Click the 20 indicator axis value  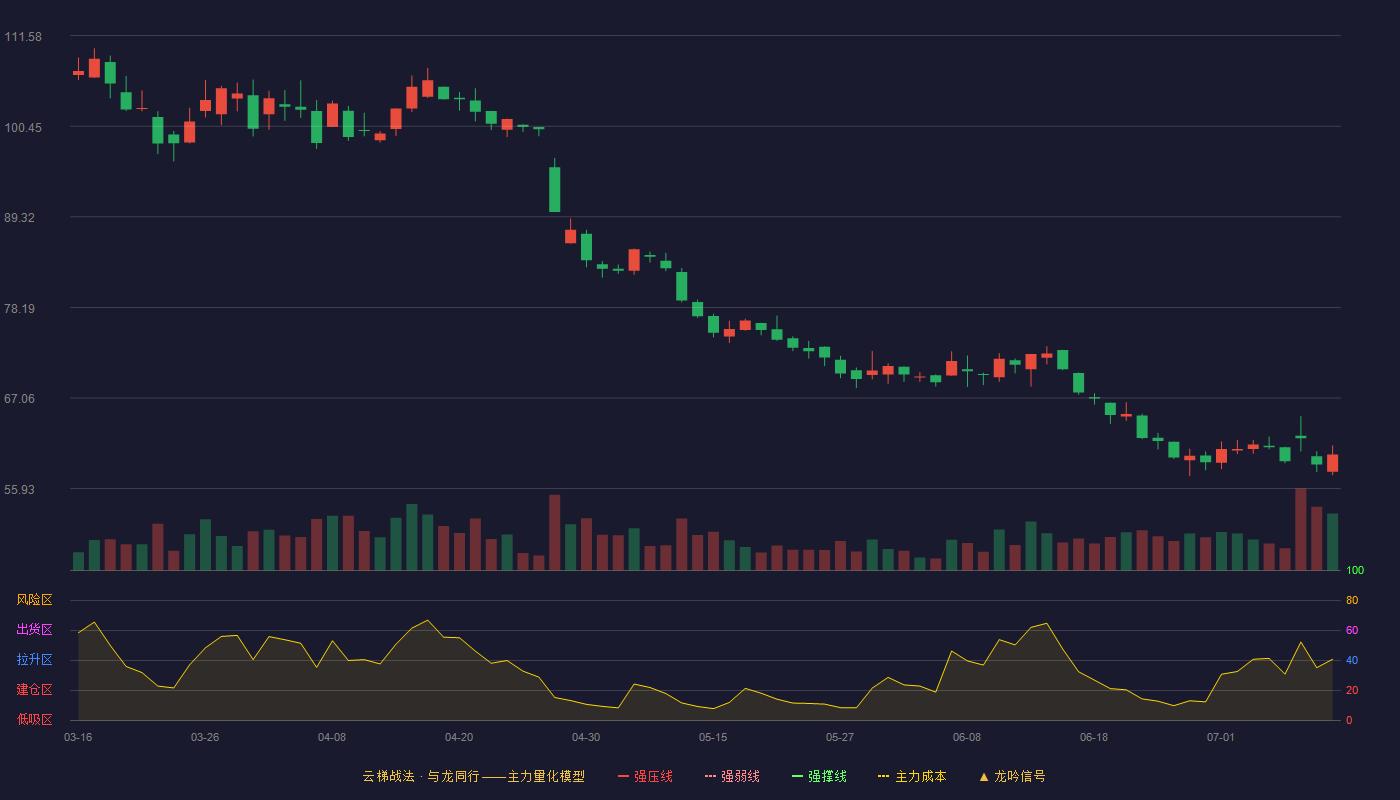(x=1352, y=690)
